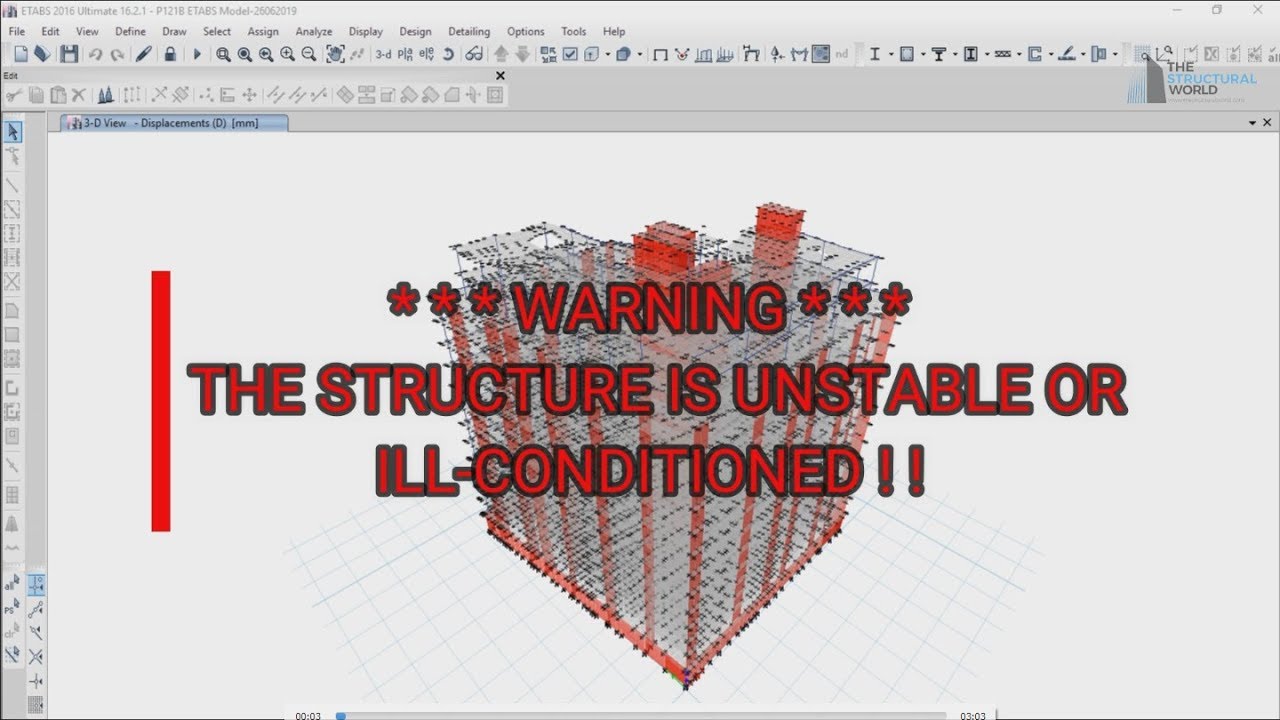Image resolution: width=1280 pixels, height=720 pixels.
Task: Open the slab design dropdown arrow
Action: coord(1083,54)
